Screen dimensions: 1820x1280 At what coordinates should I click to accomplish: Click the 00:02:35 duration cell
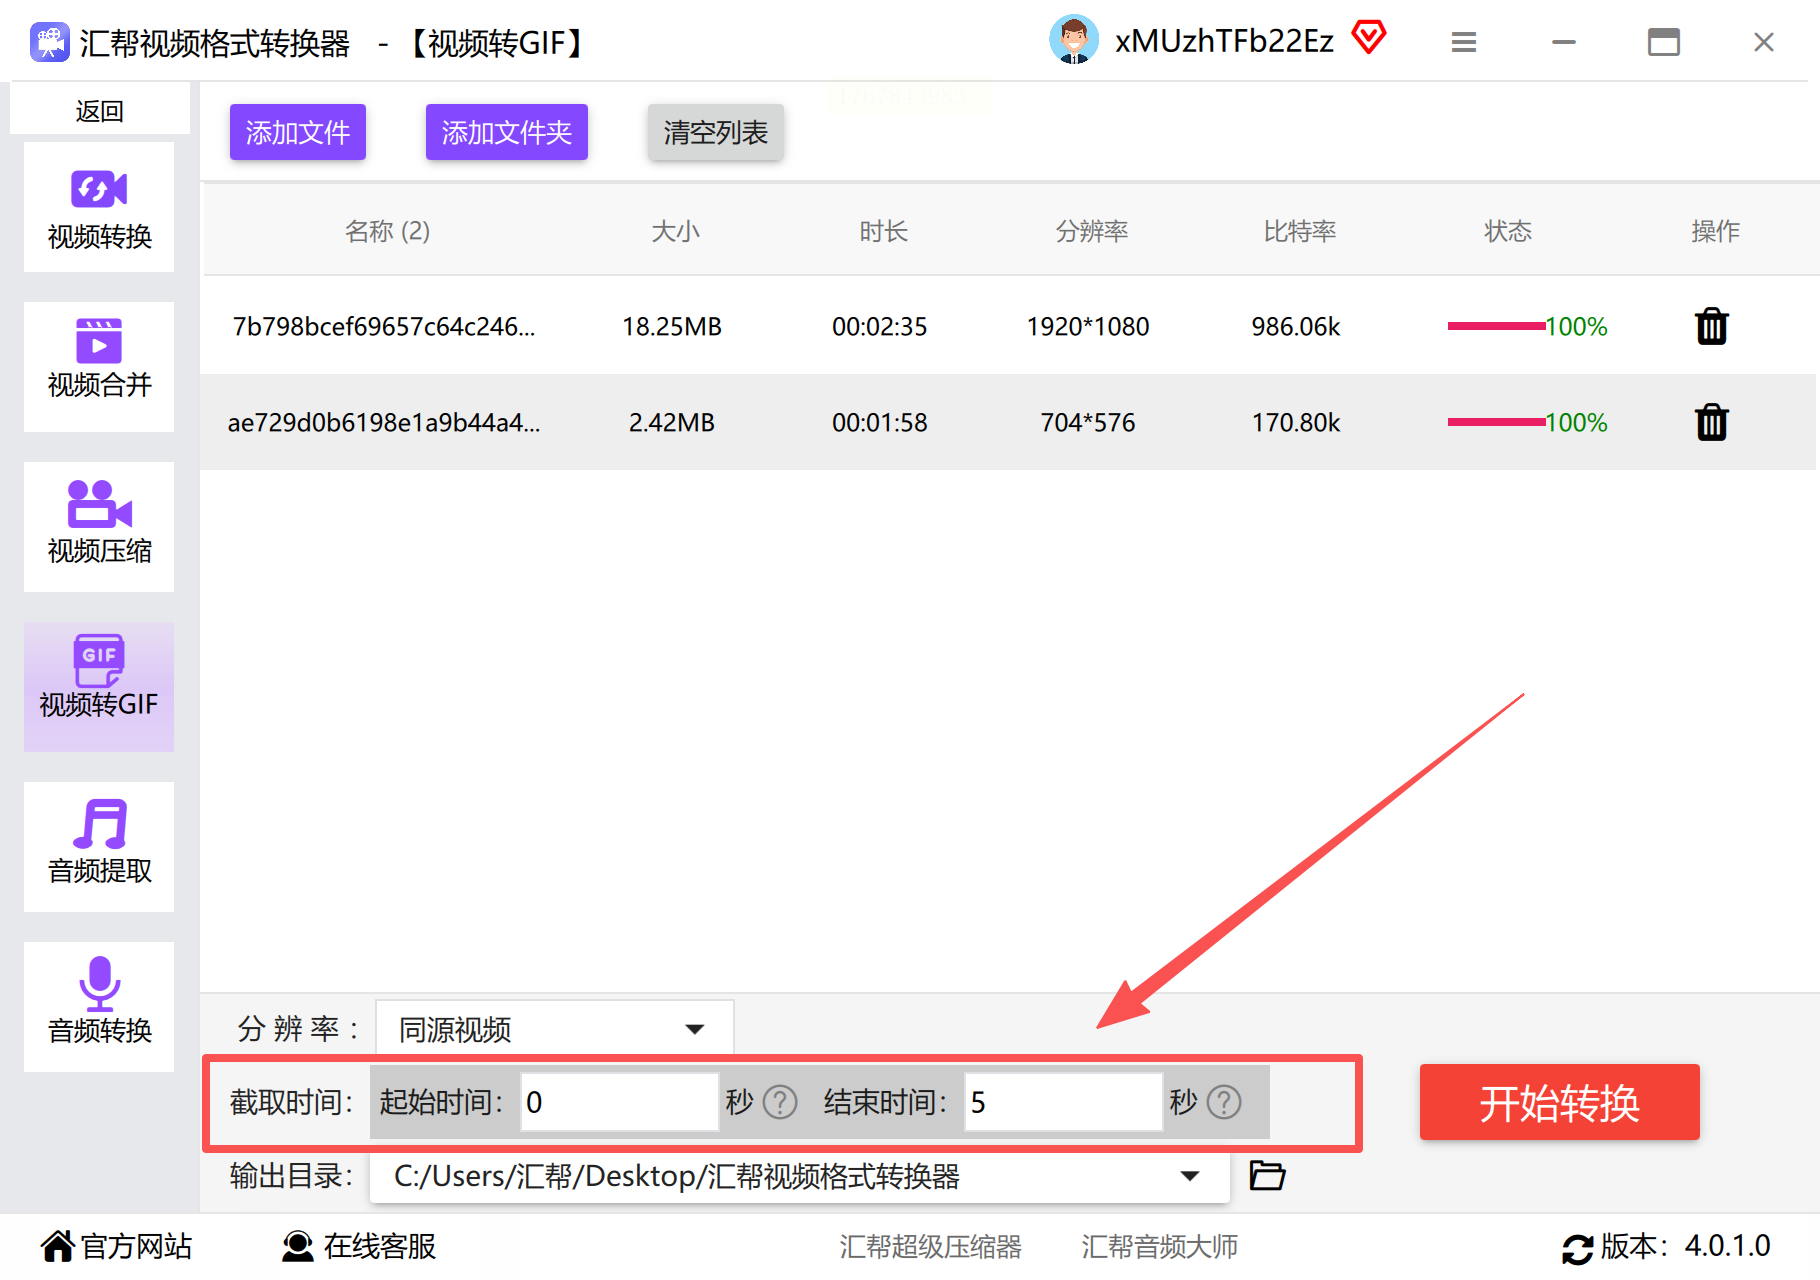point(880,326)
